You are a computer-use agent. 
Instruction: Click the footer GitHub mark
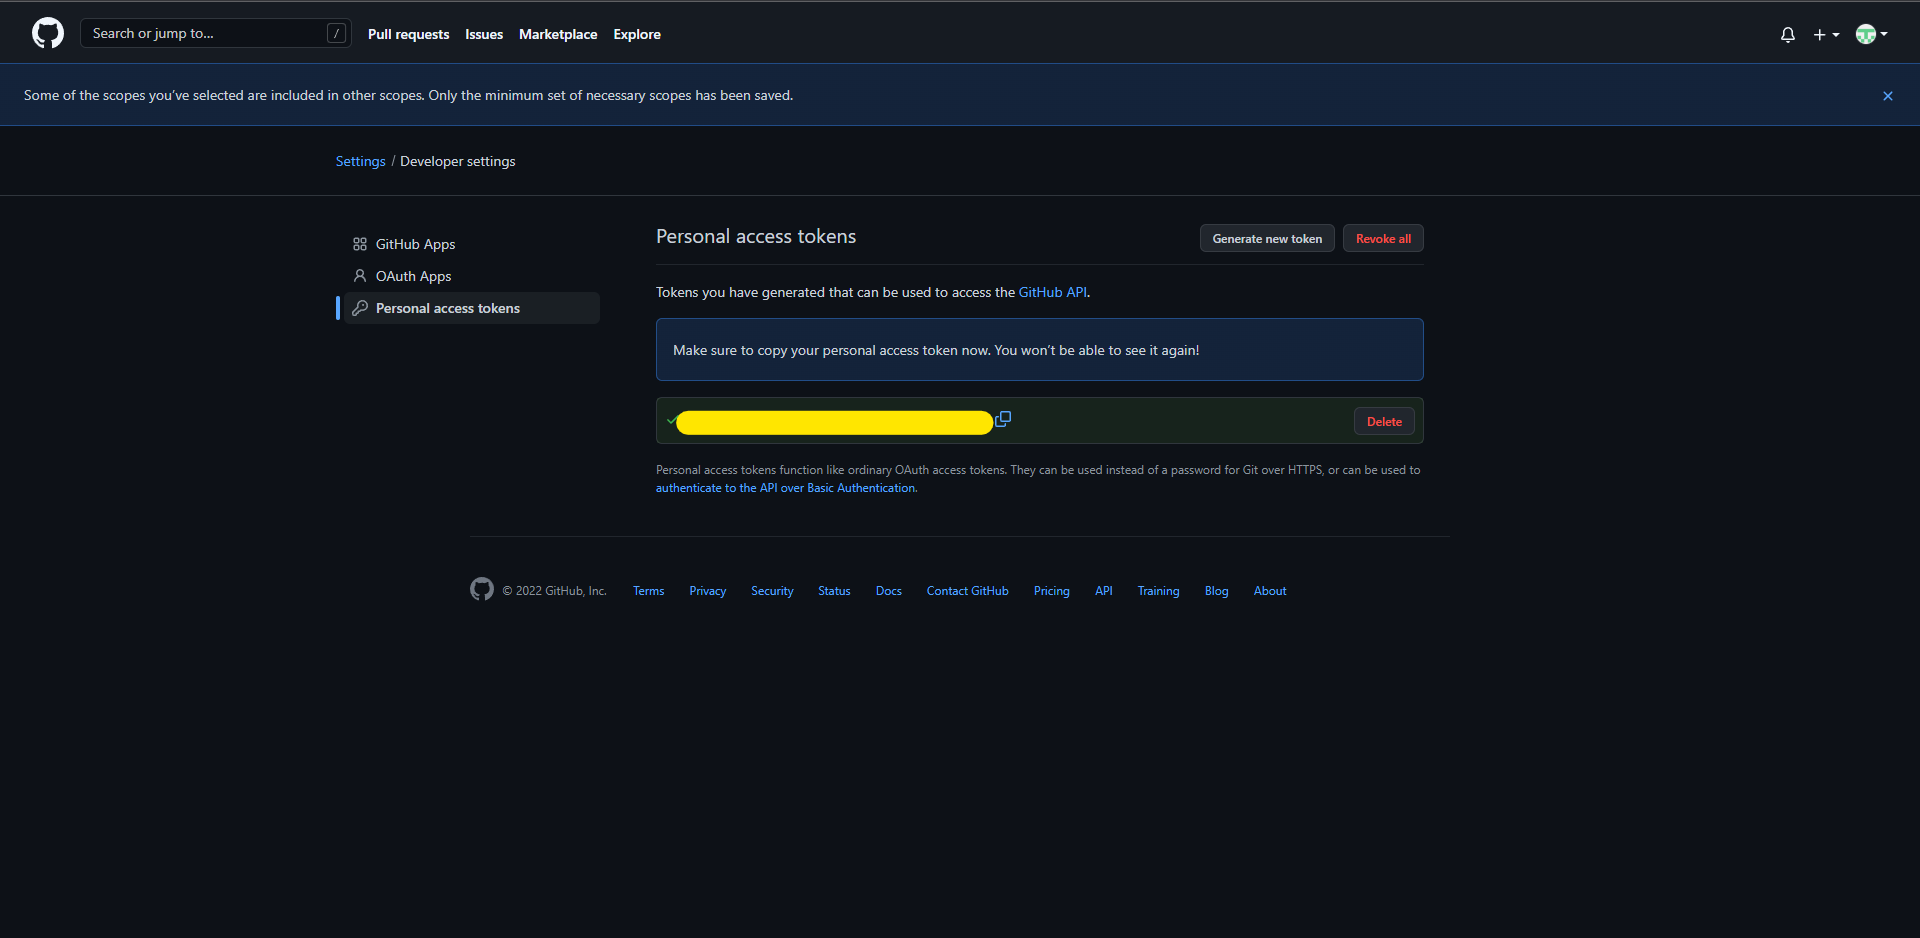[x=482, y=590]
